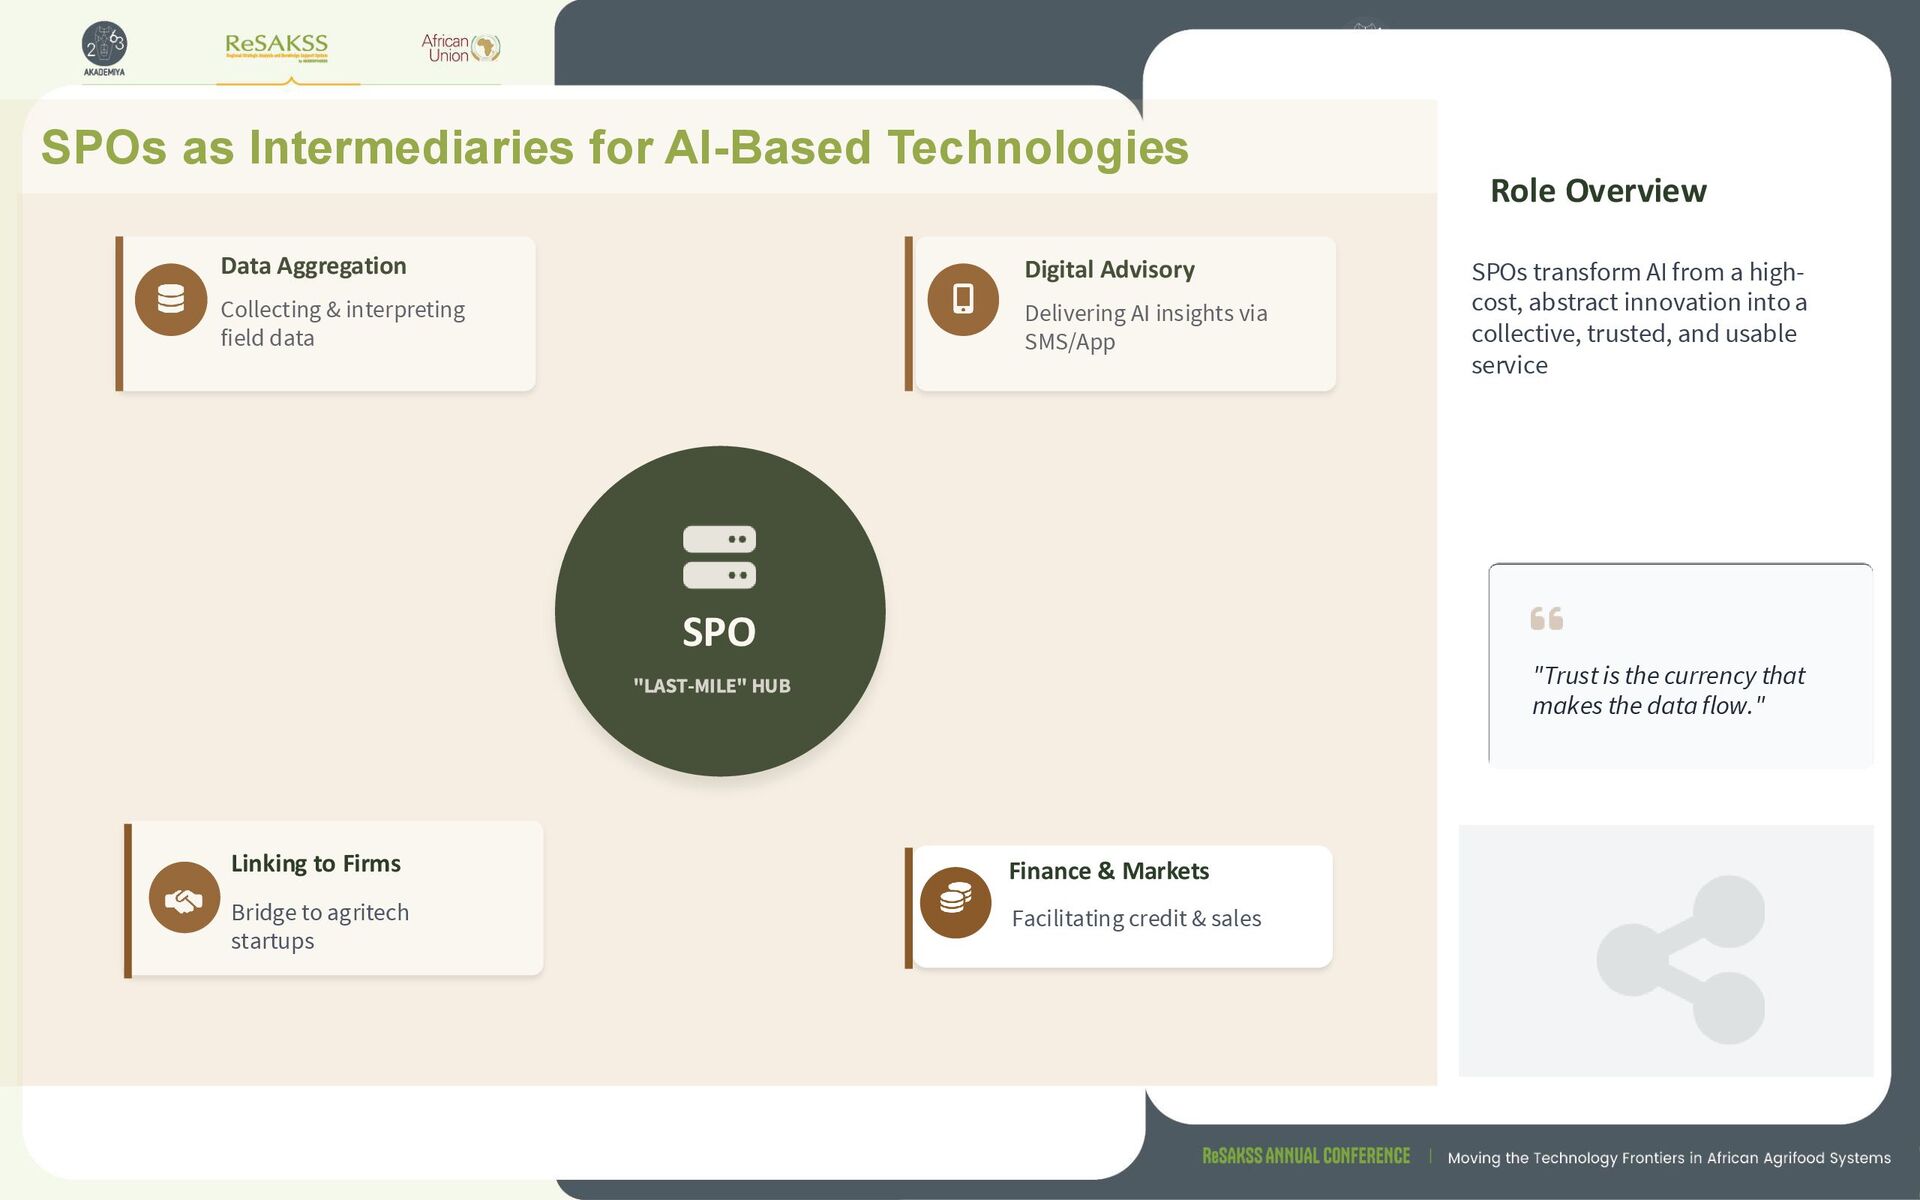Click the AKADEMIYA2063 logo
This screenshot has height=1200, width=1920.
point(104,48)
